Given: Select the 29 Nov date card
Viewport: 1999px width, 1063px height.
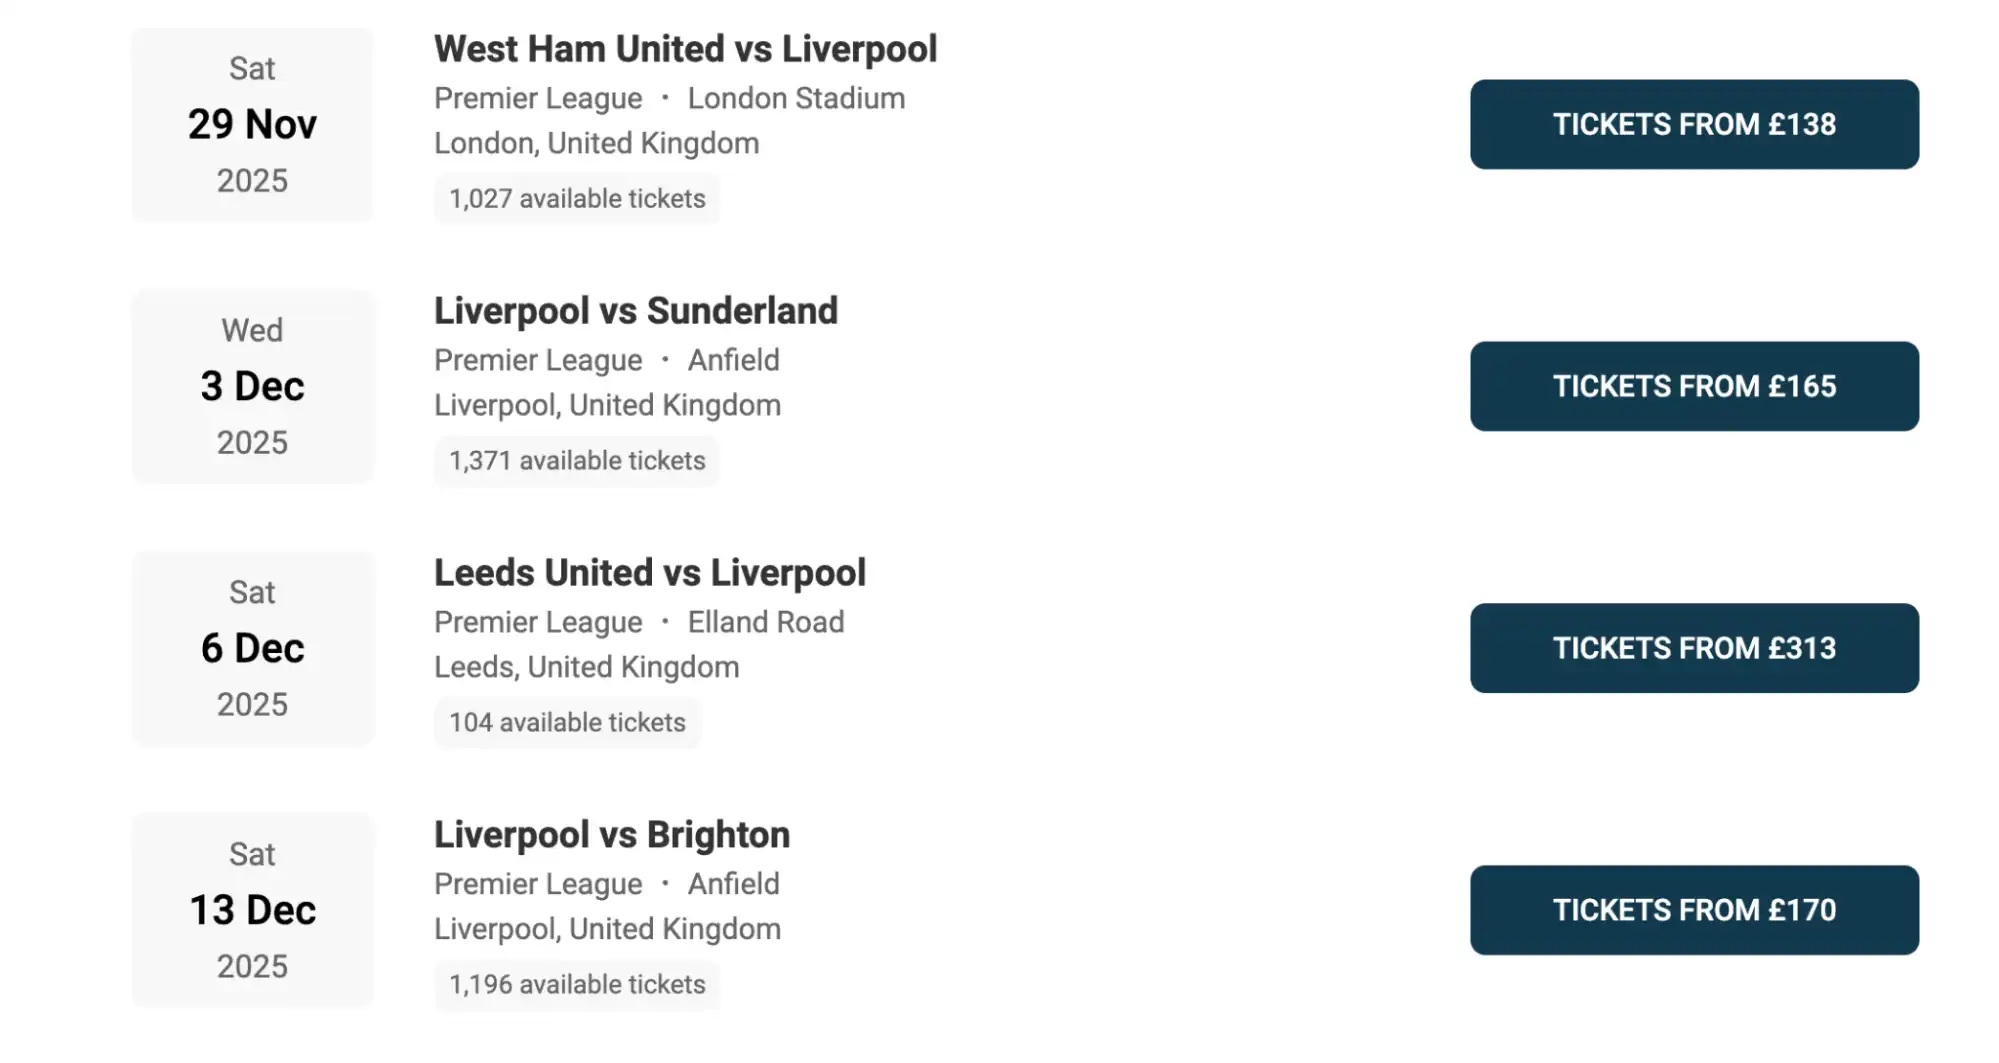Looking at the screenshot, I should pos(252,123).
